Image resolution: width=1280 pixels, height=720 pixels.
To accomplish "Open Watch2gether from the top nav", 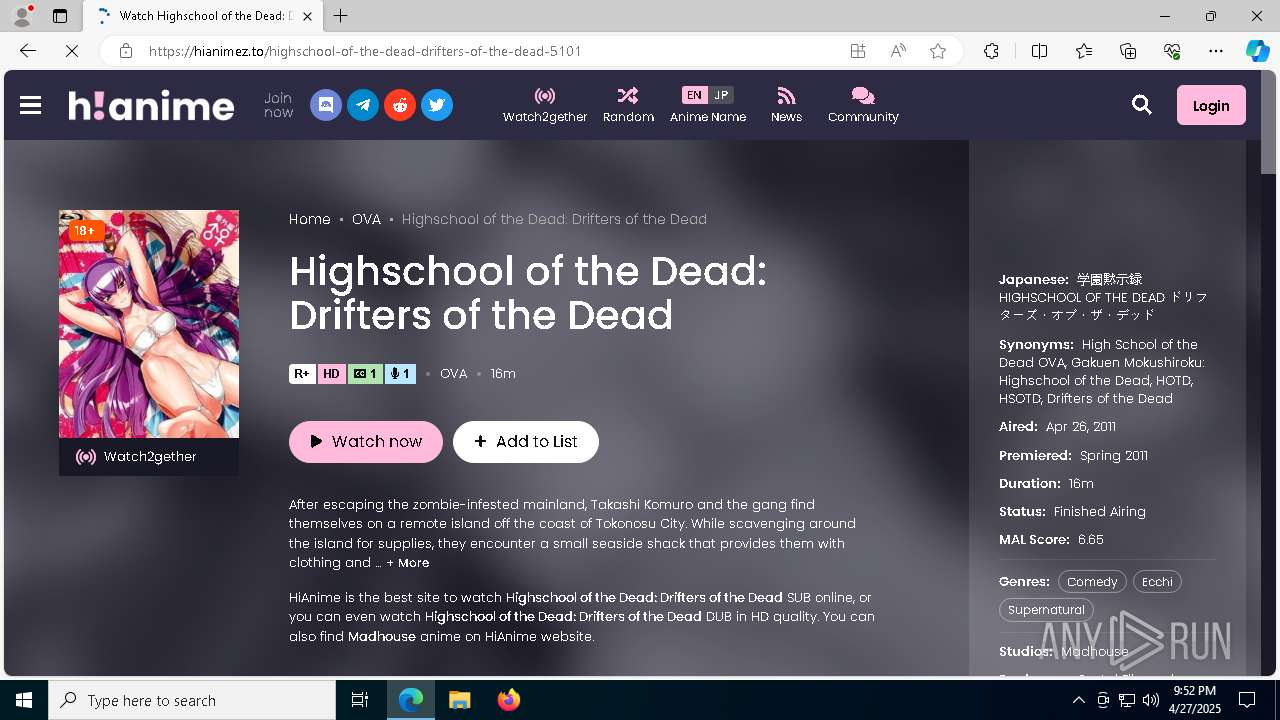I will coord(545,105).
